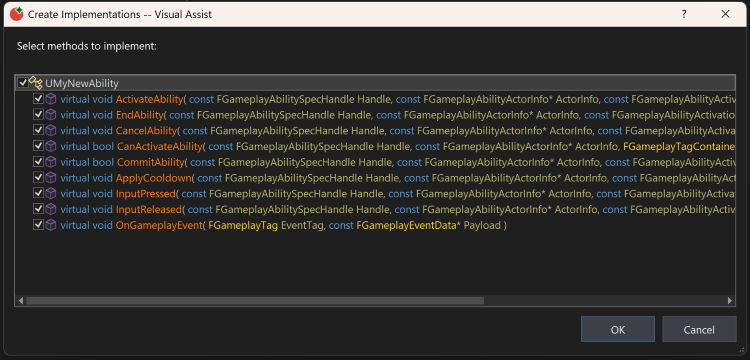Image resolution: width=750 pixels, height=360 pixels.
Task: Click the ApplyCooldown method cube icon
Action: (51, 178)
